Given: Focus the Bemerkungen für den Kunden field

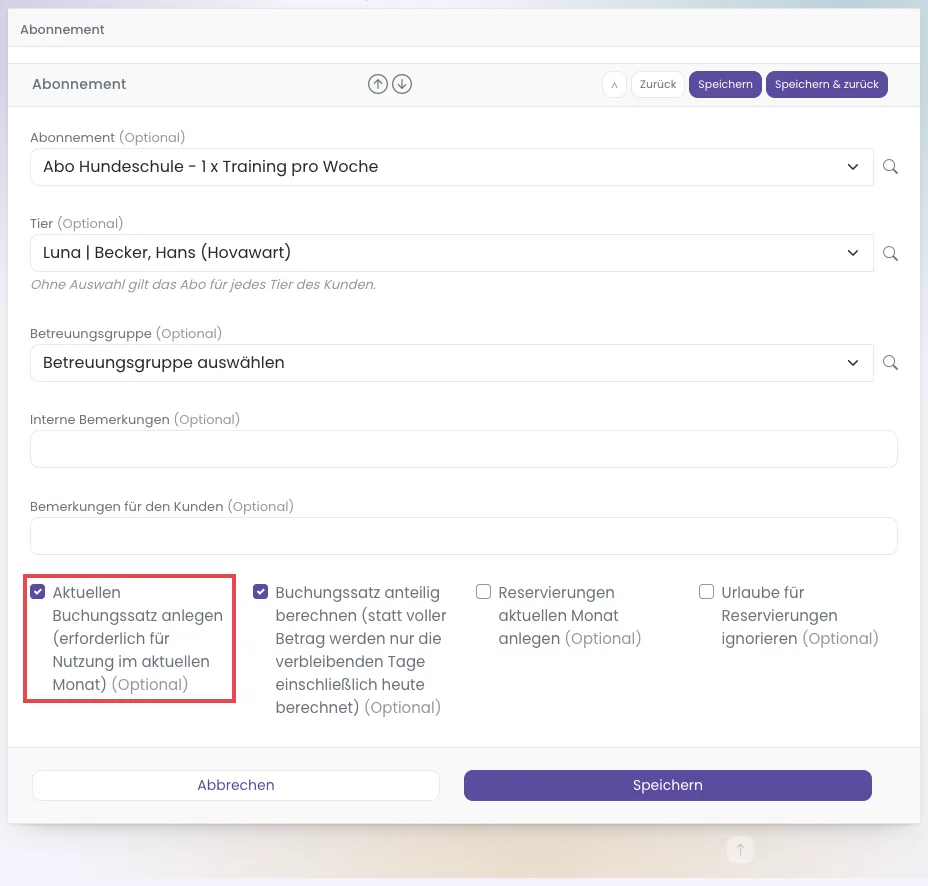Looking at the screenshot, I should 463,536.
